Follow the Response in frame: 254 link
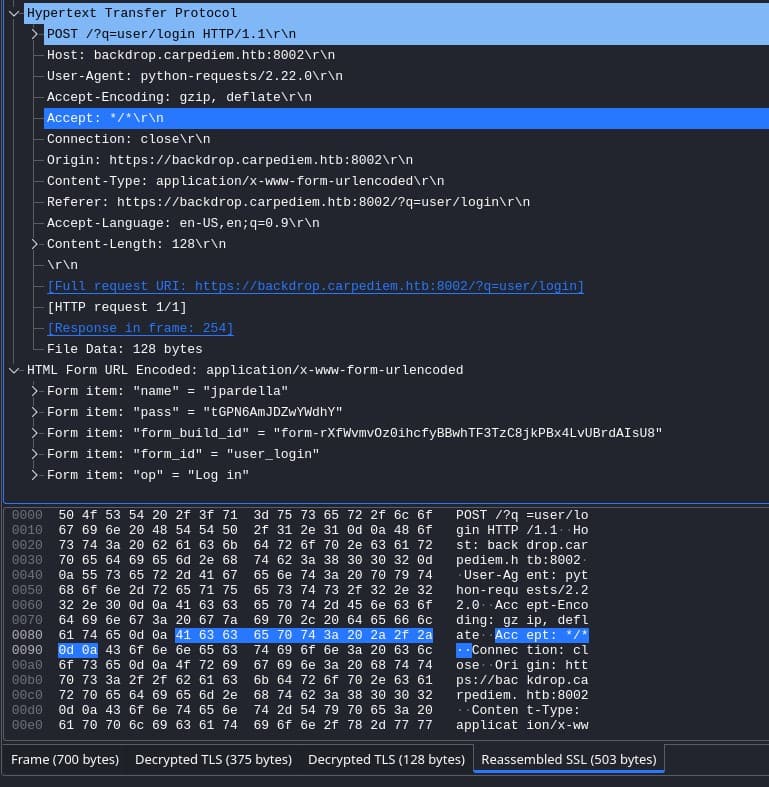769x787 pixels. (140, 328)
